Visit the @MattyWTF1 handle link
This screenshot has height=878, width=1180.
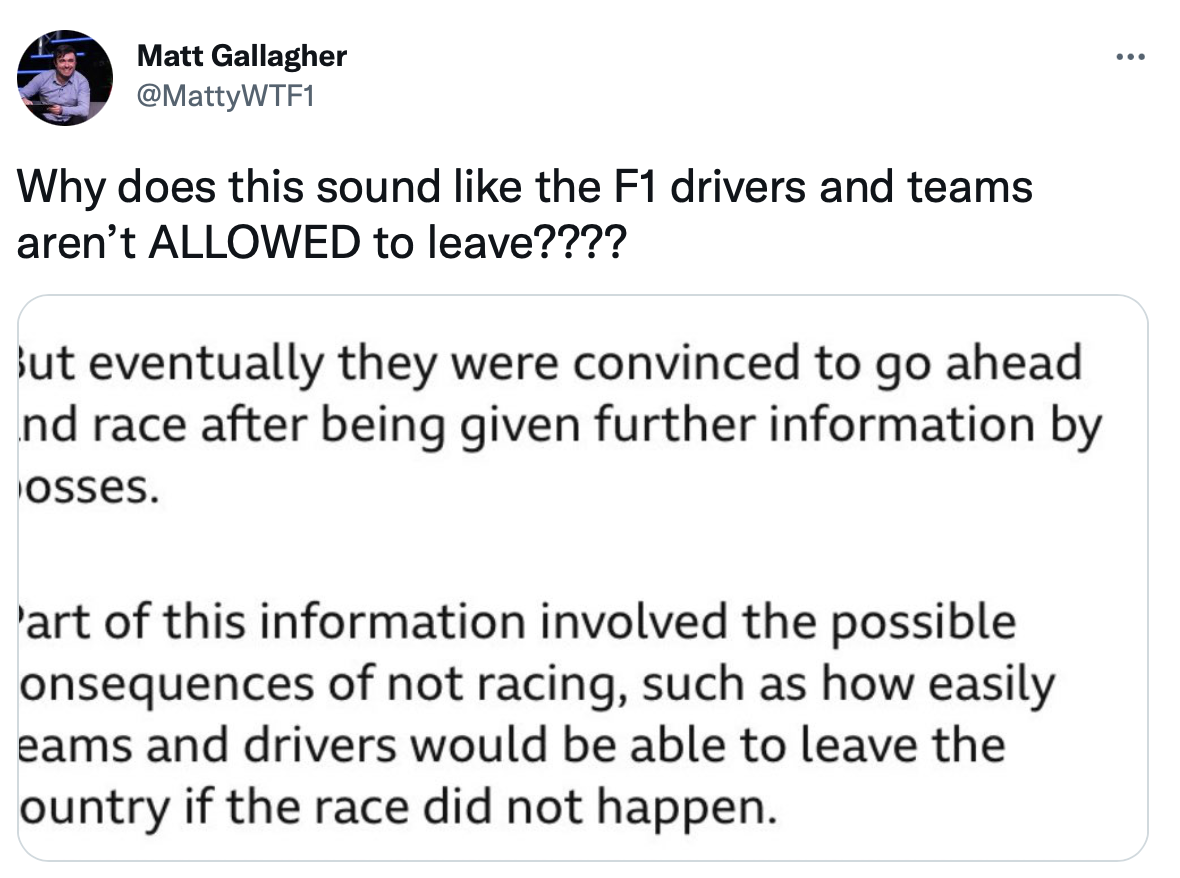click(x=225, y=95)
